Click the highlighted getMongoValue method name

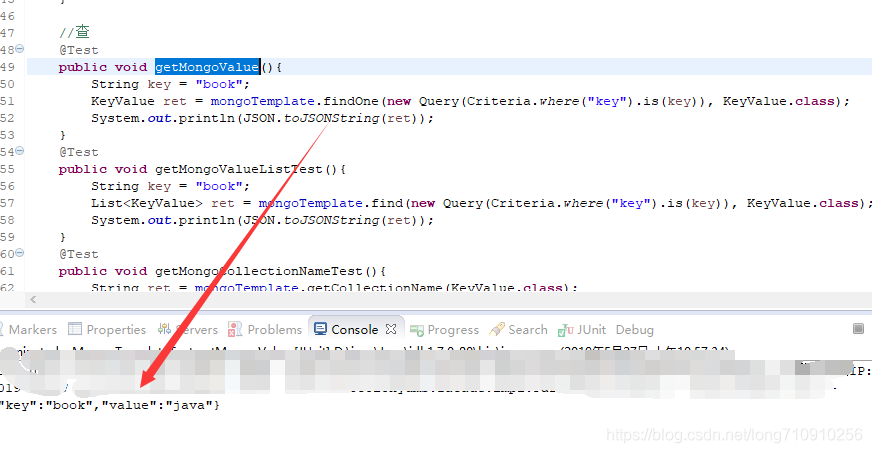[207, 67]
